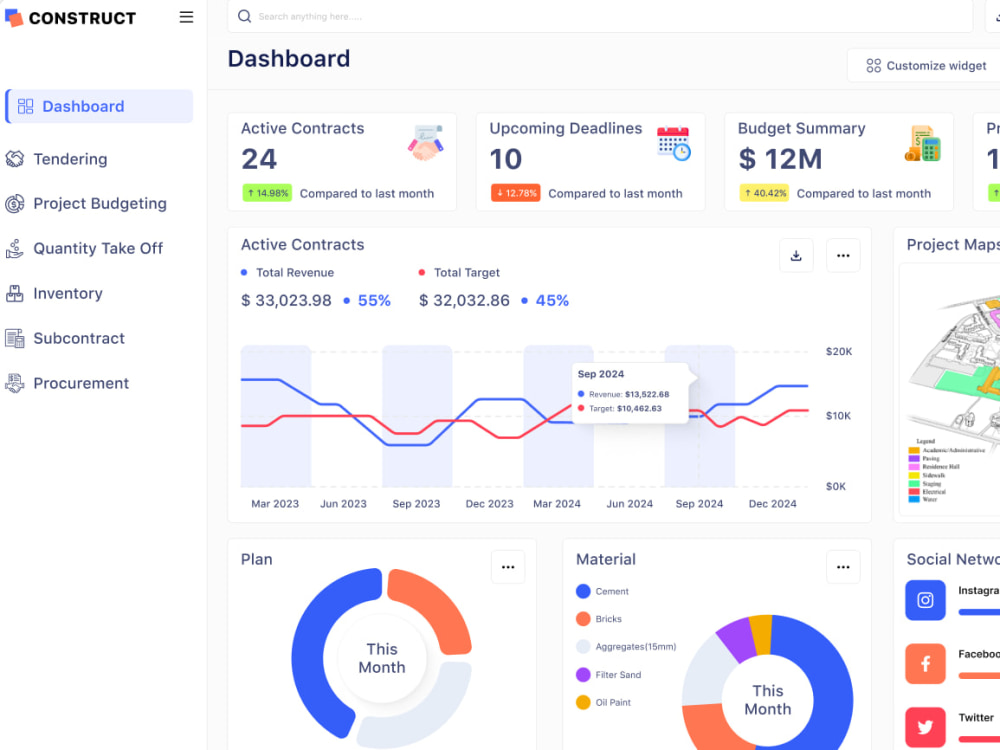The width and height of the screenshot is (1000, 750).
Task: Click the 55% revenue percentage
Action: click(x=374, y=300)
